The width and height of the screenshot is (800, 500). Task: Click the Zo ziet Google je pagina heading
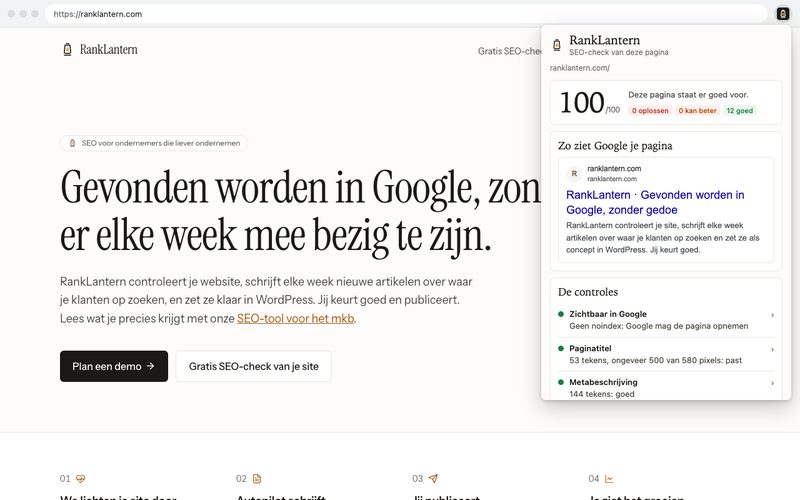[615, 146]
